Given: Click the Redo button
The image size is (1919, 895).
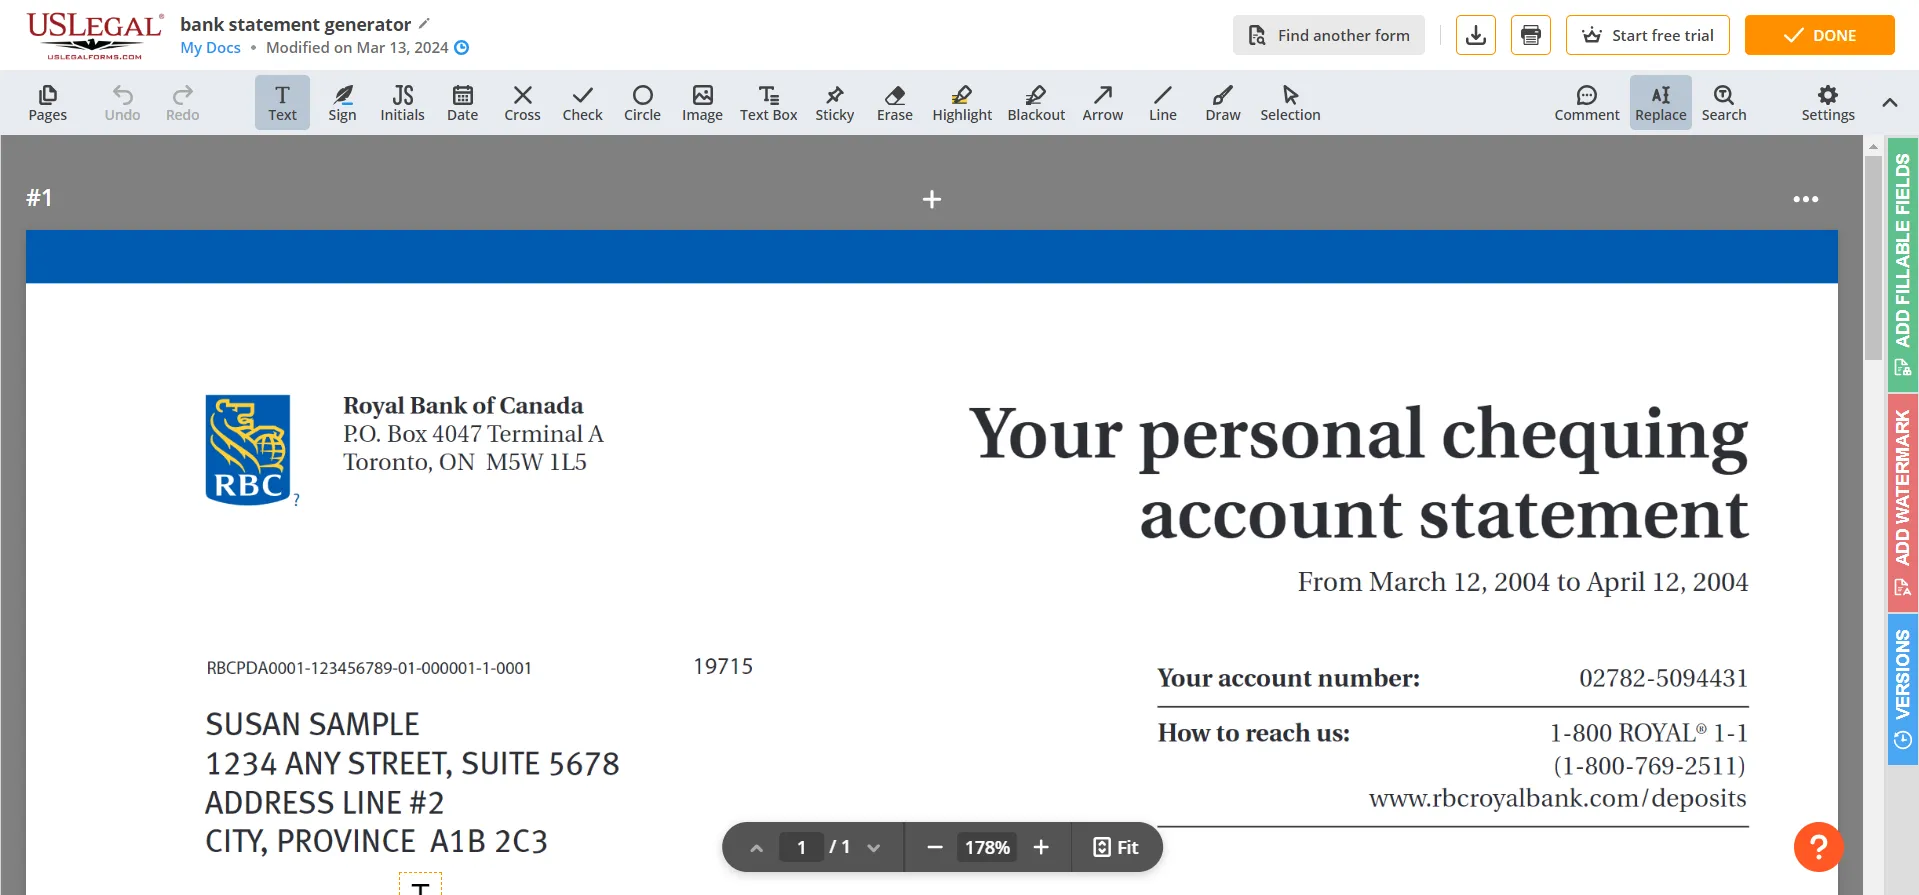Looking at the screenshot, I should click(182, 103).
